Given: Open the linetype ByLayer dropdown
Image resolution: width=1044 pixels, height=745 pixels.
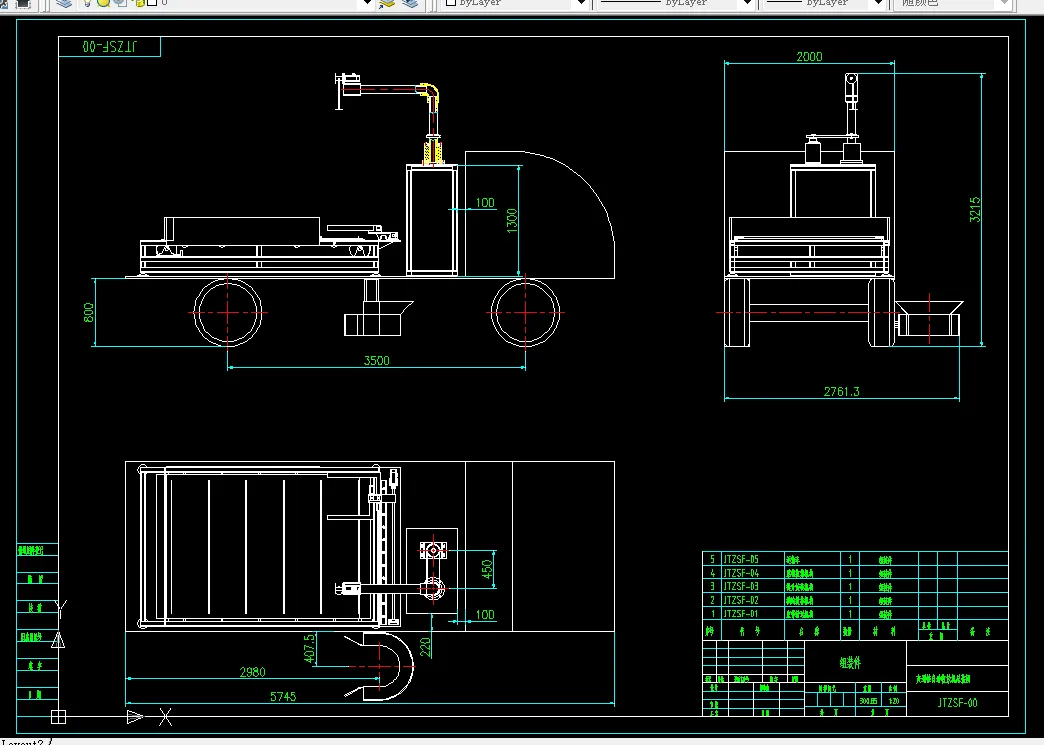Looking at the screenshot, I should (675, 3).
